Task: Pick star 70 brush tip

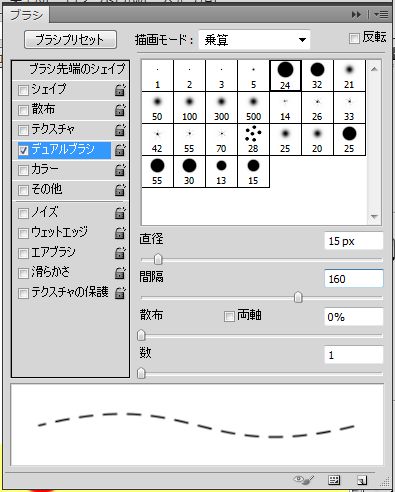Action: pyautogui.click(x=221, y=140)
